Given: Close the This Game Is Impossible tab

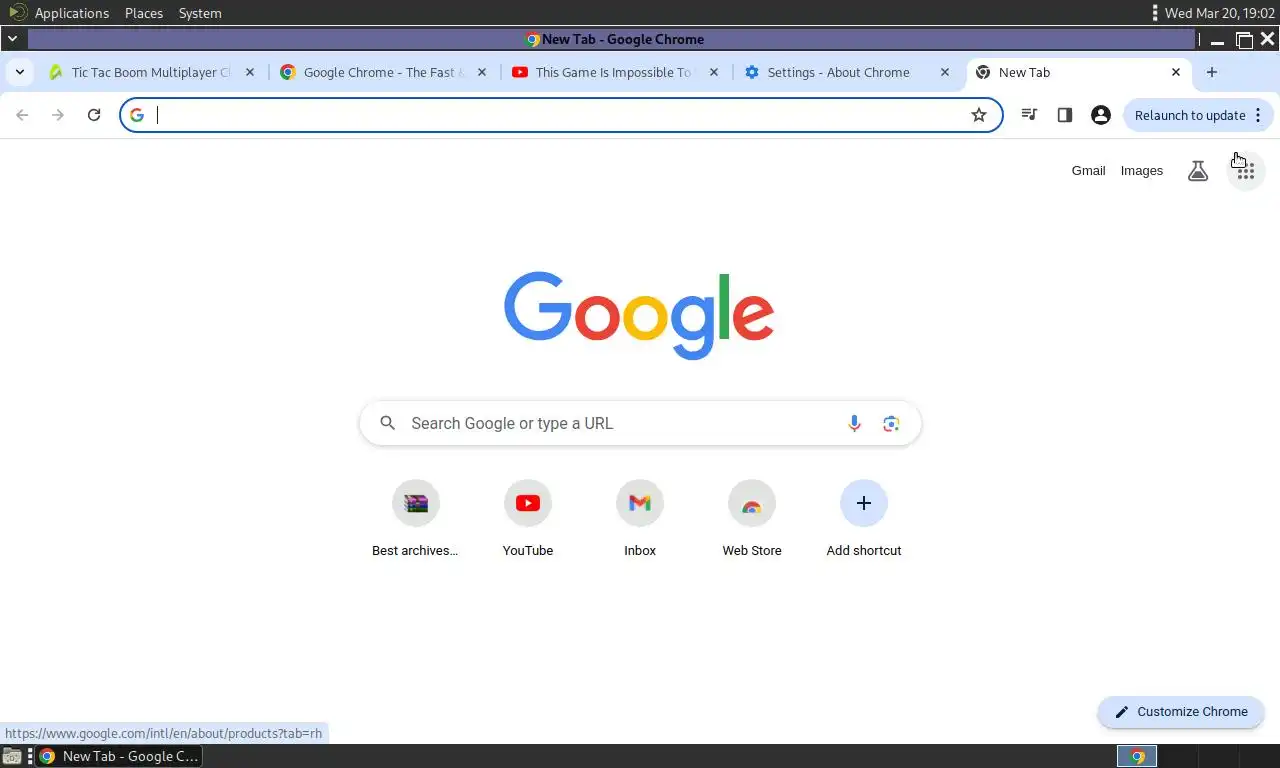Looking at the screenshot, I should click(x=714, y=72).
